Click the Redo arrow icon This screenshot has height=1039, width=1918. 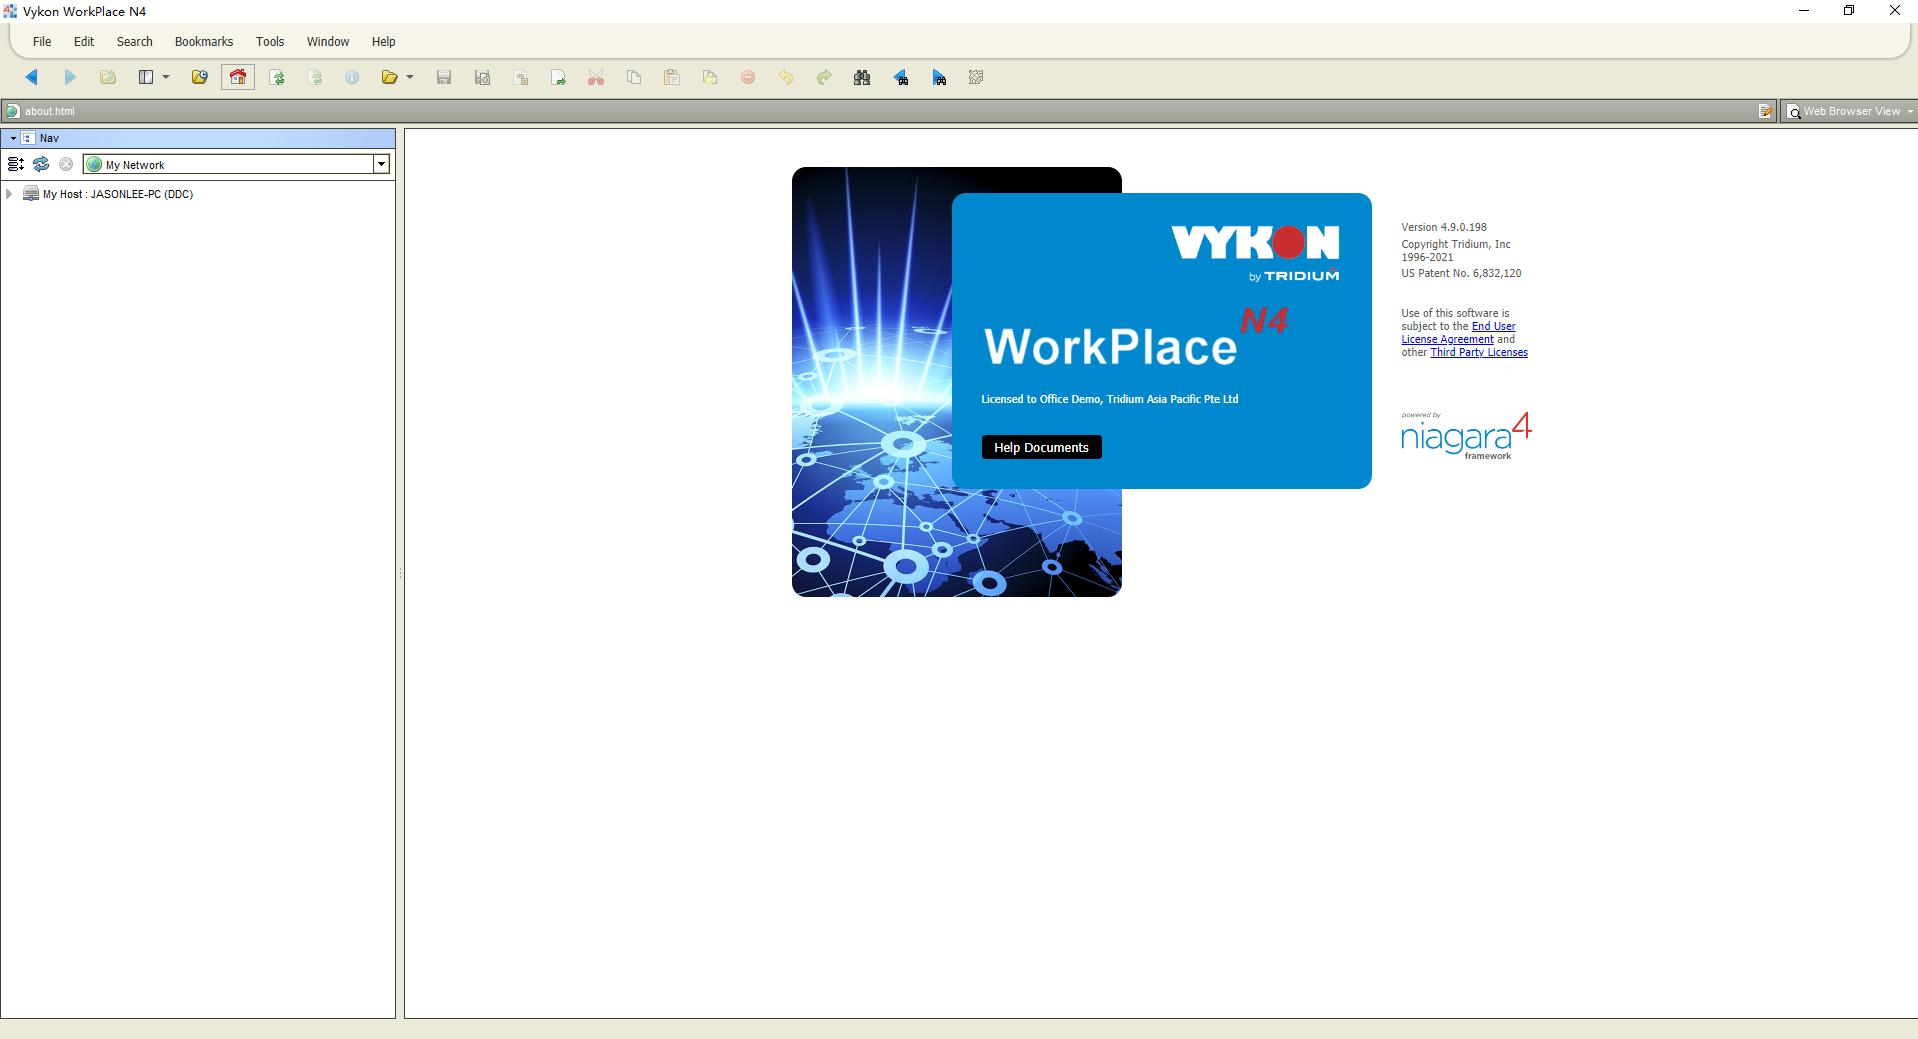[x=824, y=77]
